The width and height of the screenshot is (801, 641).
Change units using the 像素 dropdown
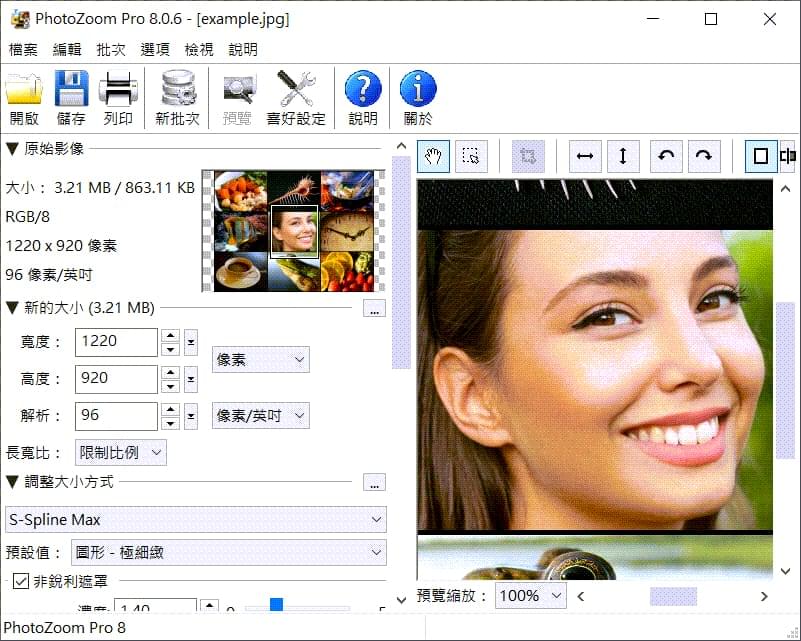click(260, 359)
